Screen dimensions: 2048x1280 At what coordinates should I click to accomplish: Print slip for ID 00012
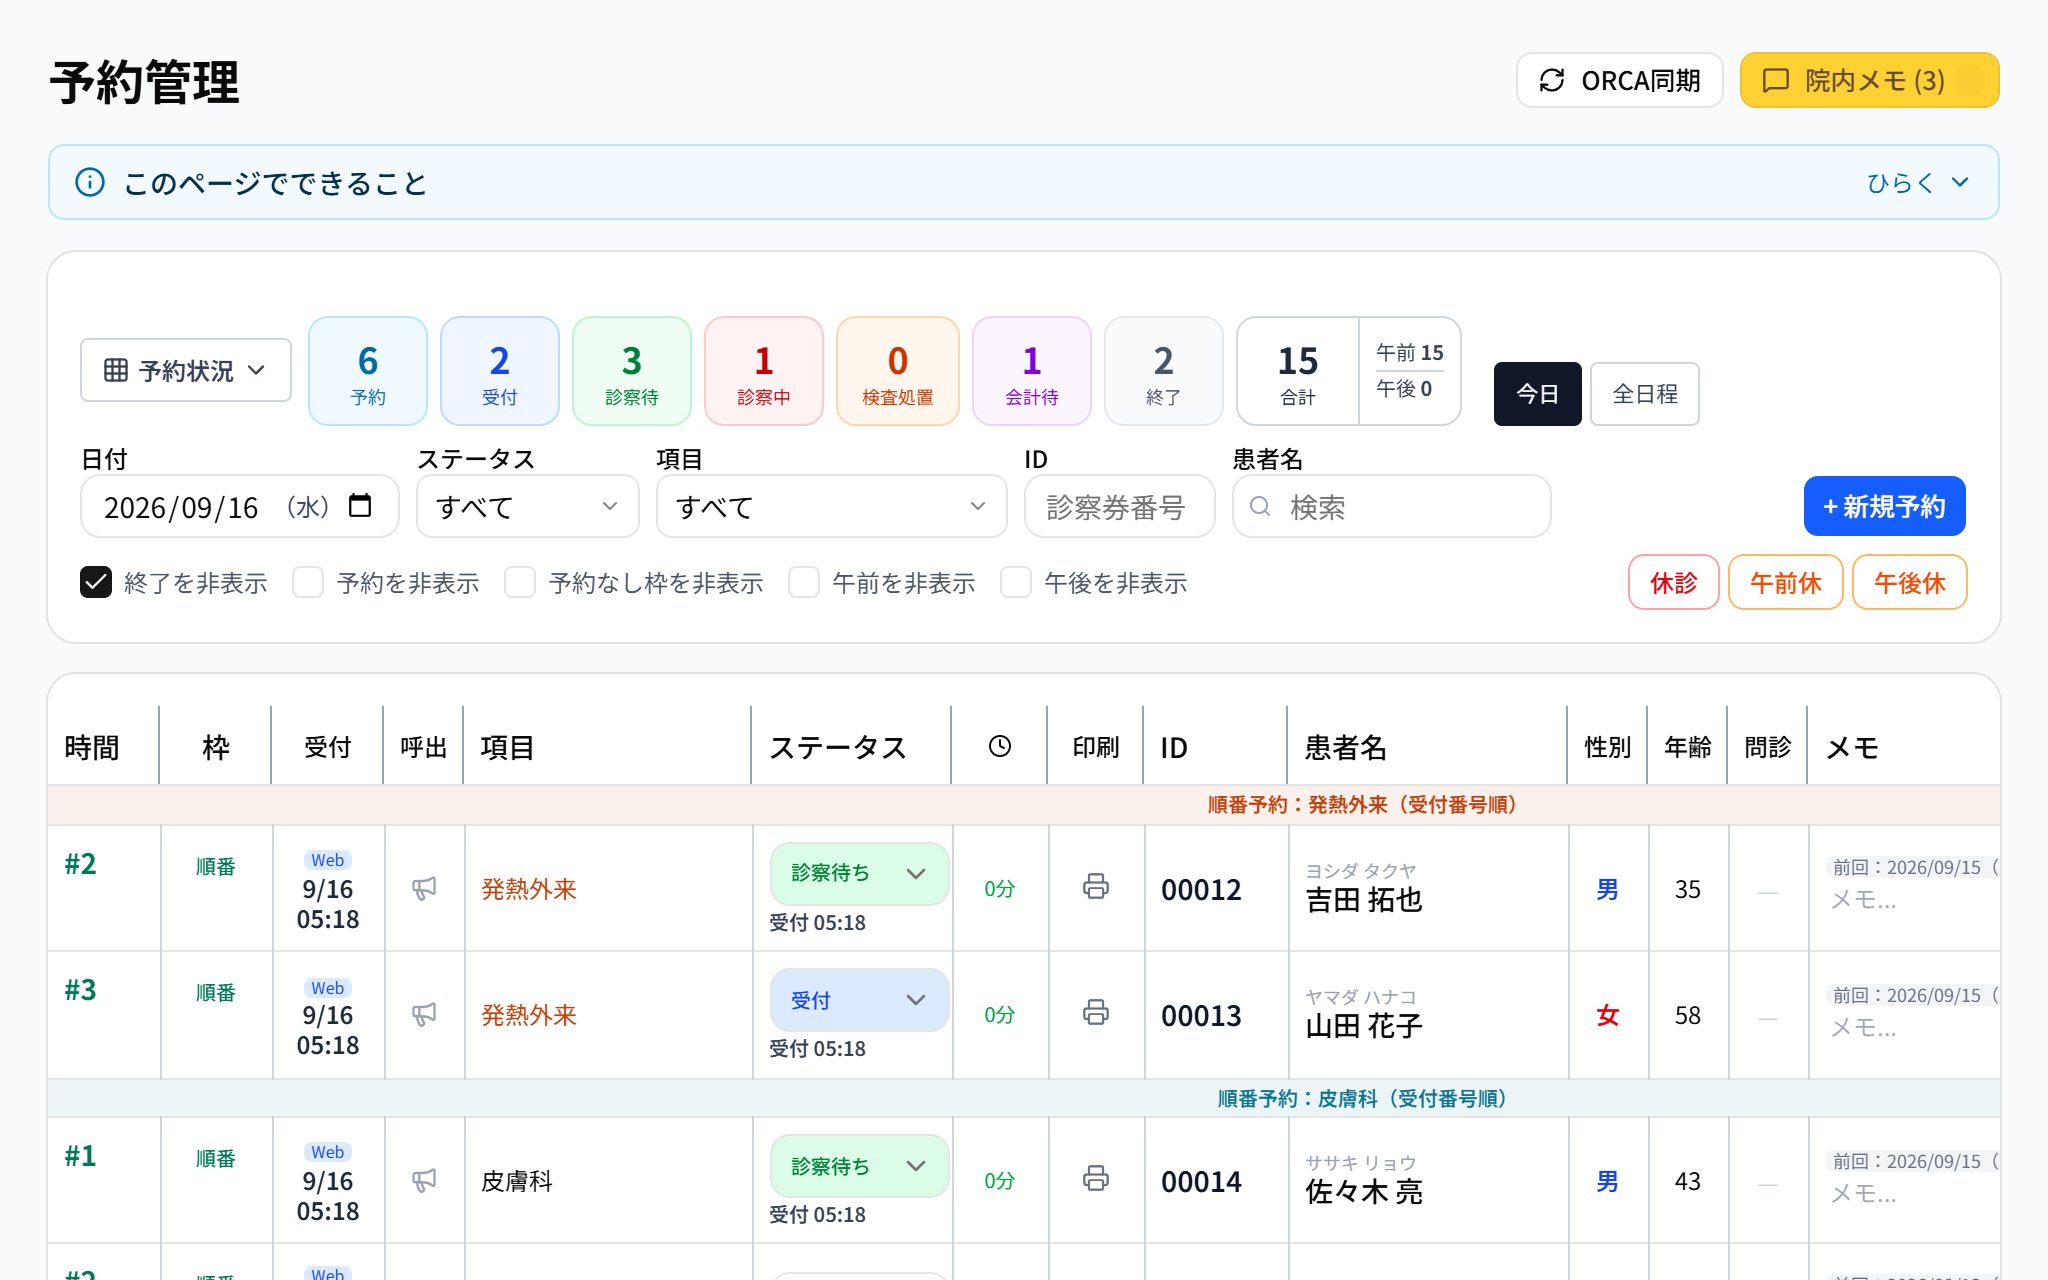coord(1096,886)
